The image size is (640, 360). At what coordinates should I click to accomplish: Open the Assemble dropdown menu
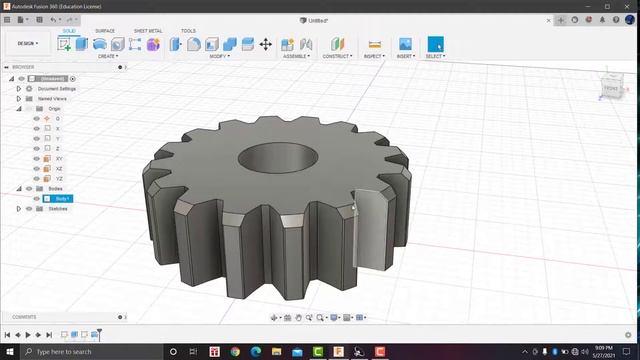click(296, 56)
